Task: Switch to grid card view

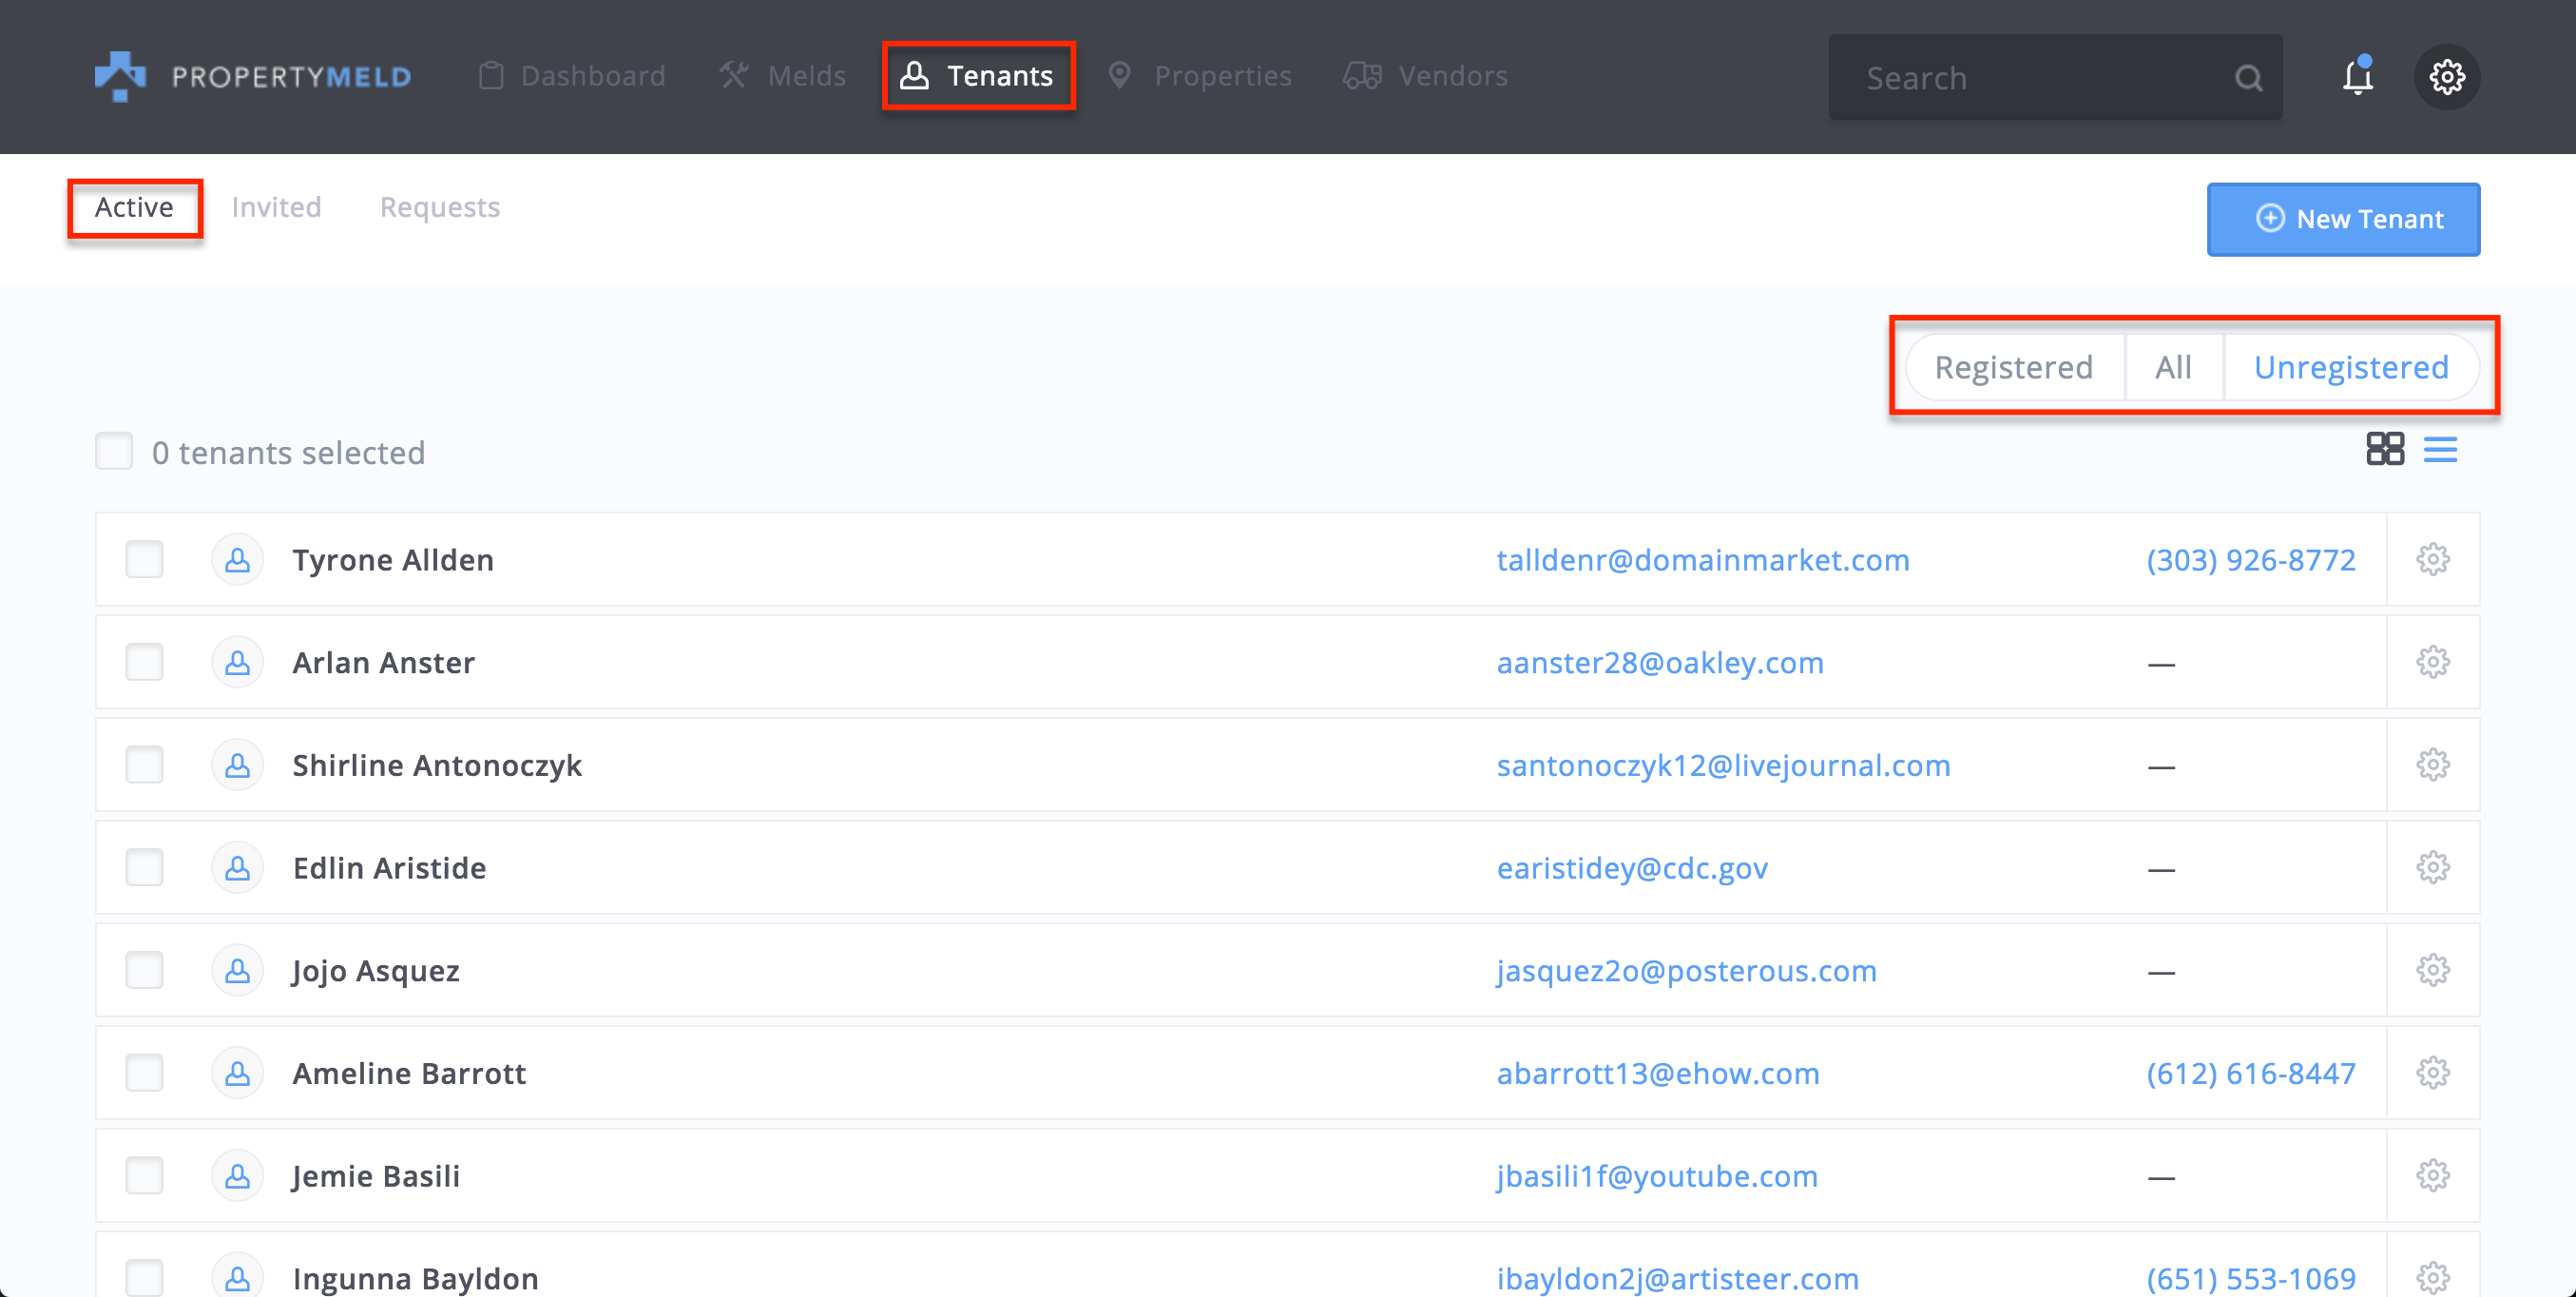Action: [2384, 449]
